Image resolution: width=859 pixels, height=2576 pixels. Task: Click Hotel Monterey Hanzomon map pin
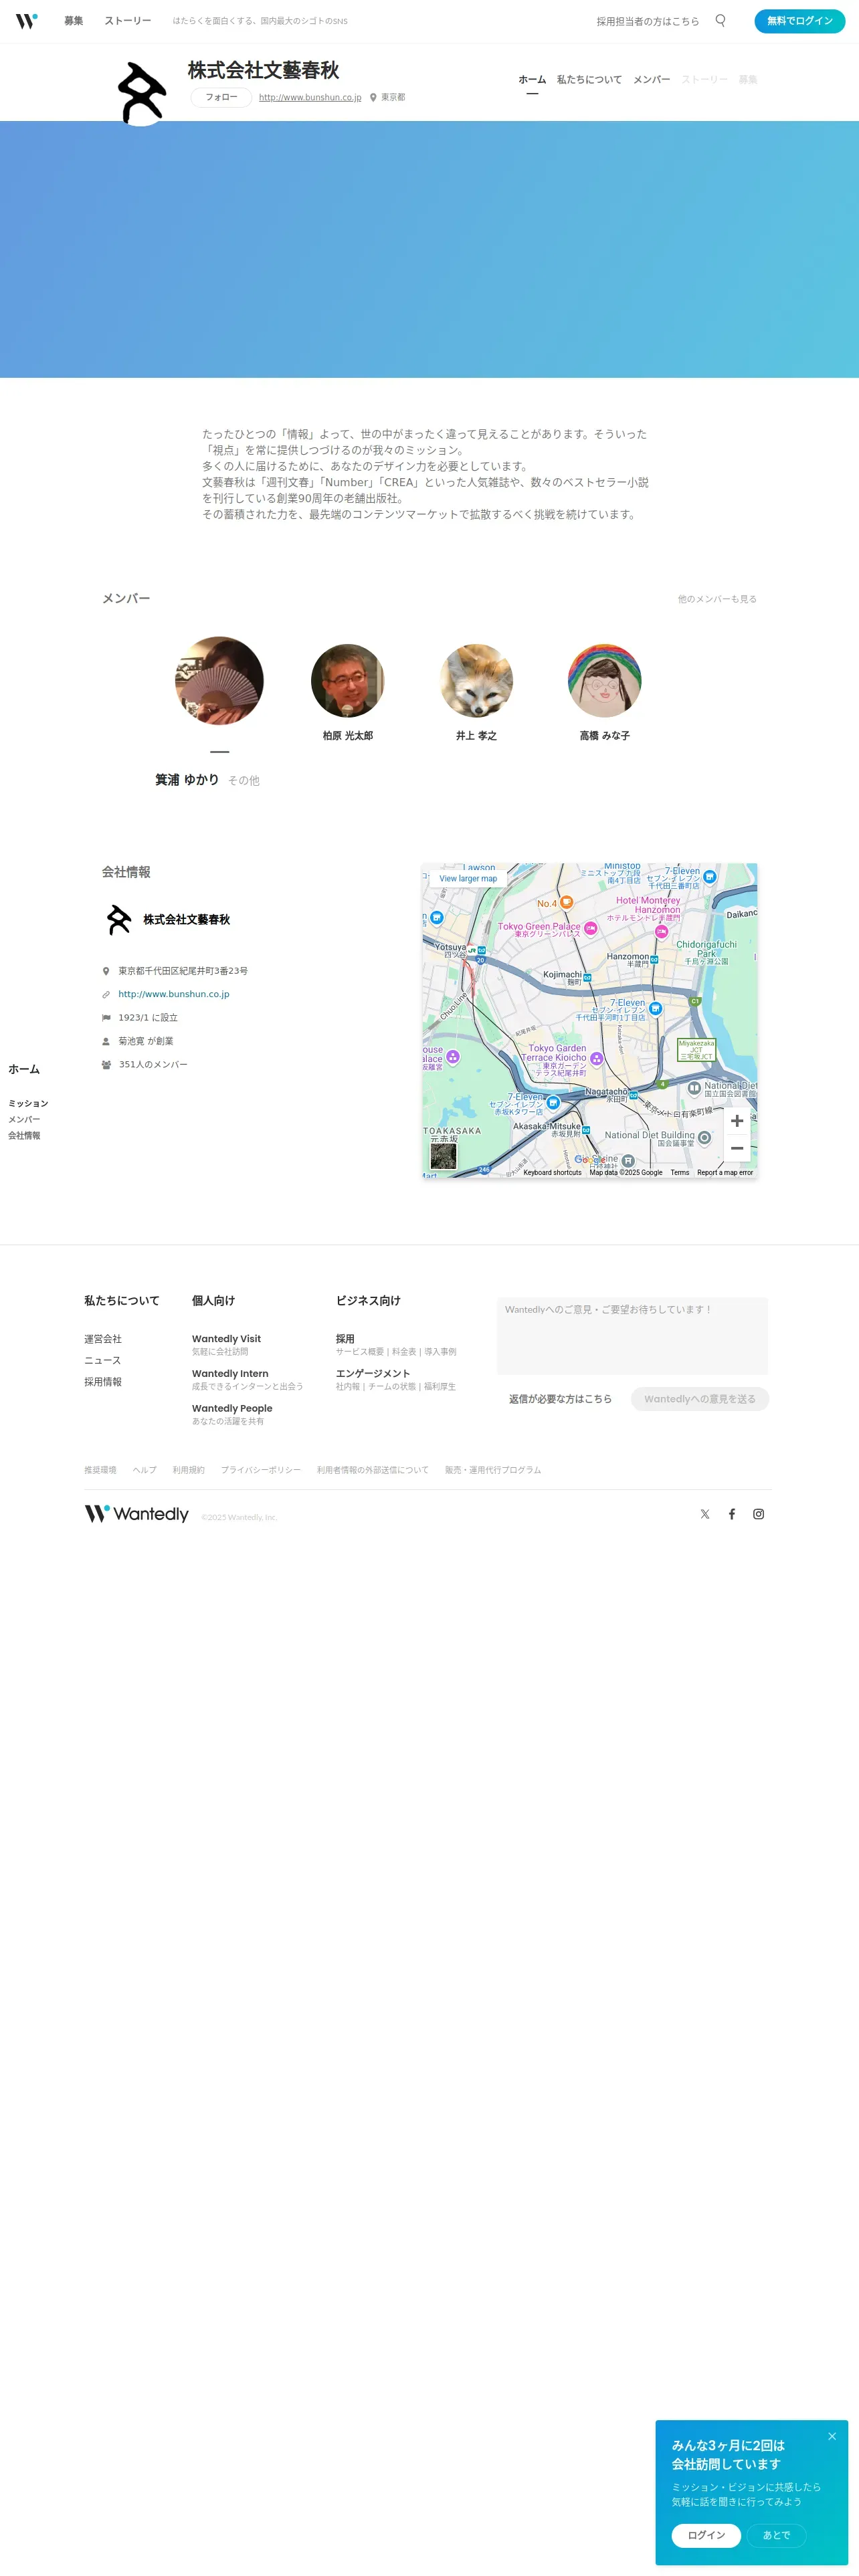[x=661, y=931]
